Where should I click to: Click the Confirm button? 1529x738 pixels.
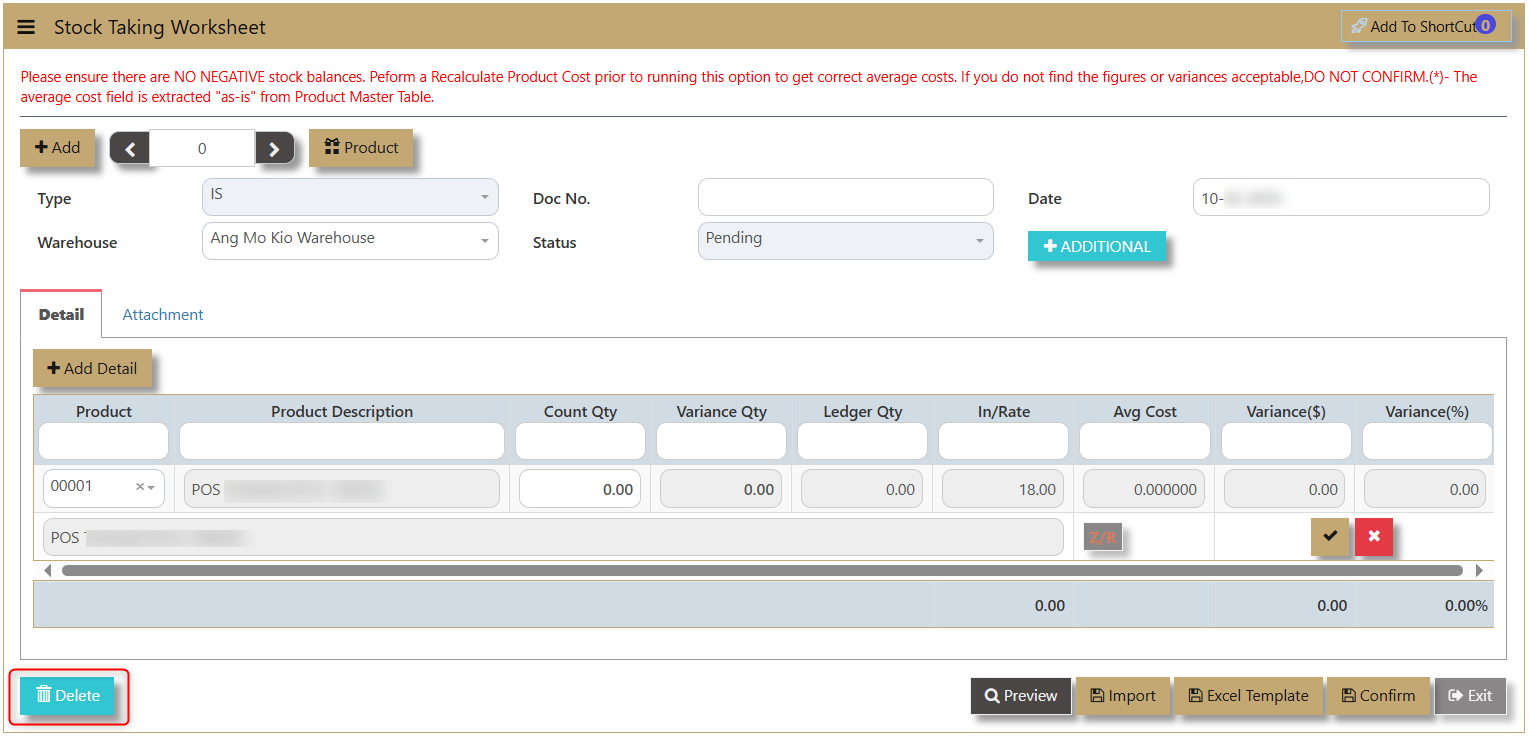tap(1378, 696)
